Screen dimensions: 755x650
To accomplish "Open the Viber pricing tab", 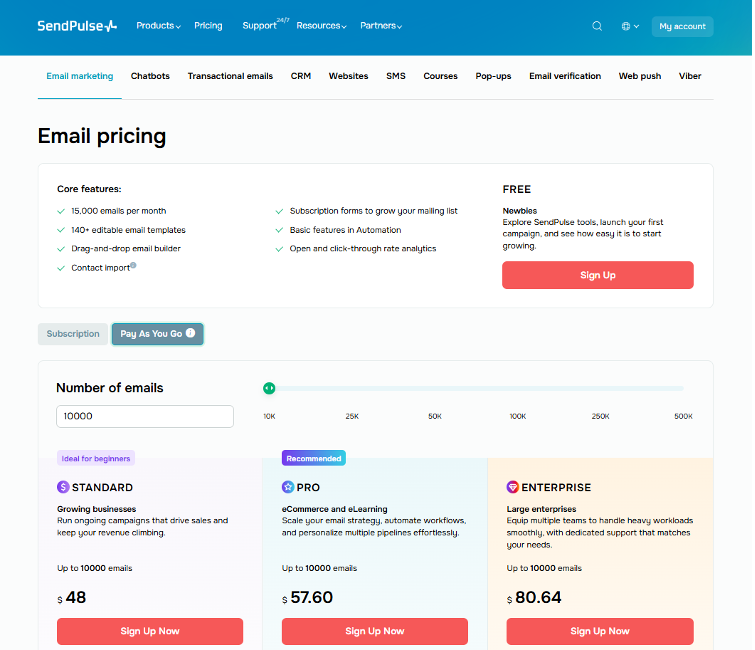I will pos(690,76).
